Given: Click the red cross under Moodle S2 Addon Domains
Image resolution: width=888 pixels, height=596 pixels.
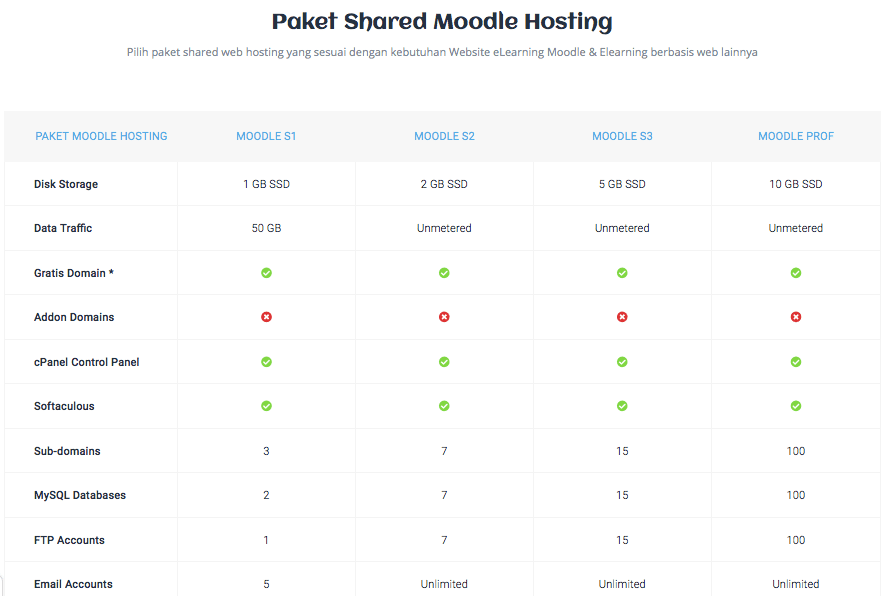Looking at the screenshot, I should 444,317.
